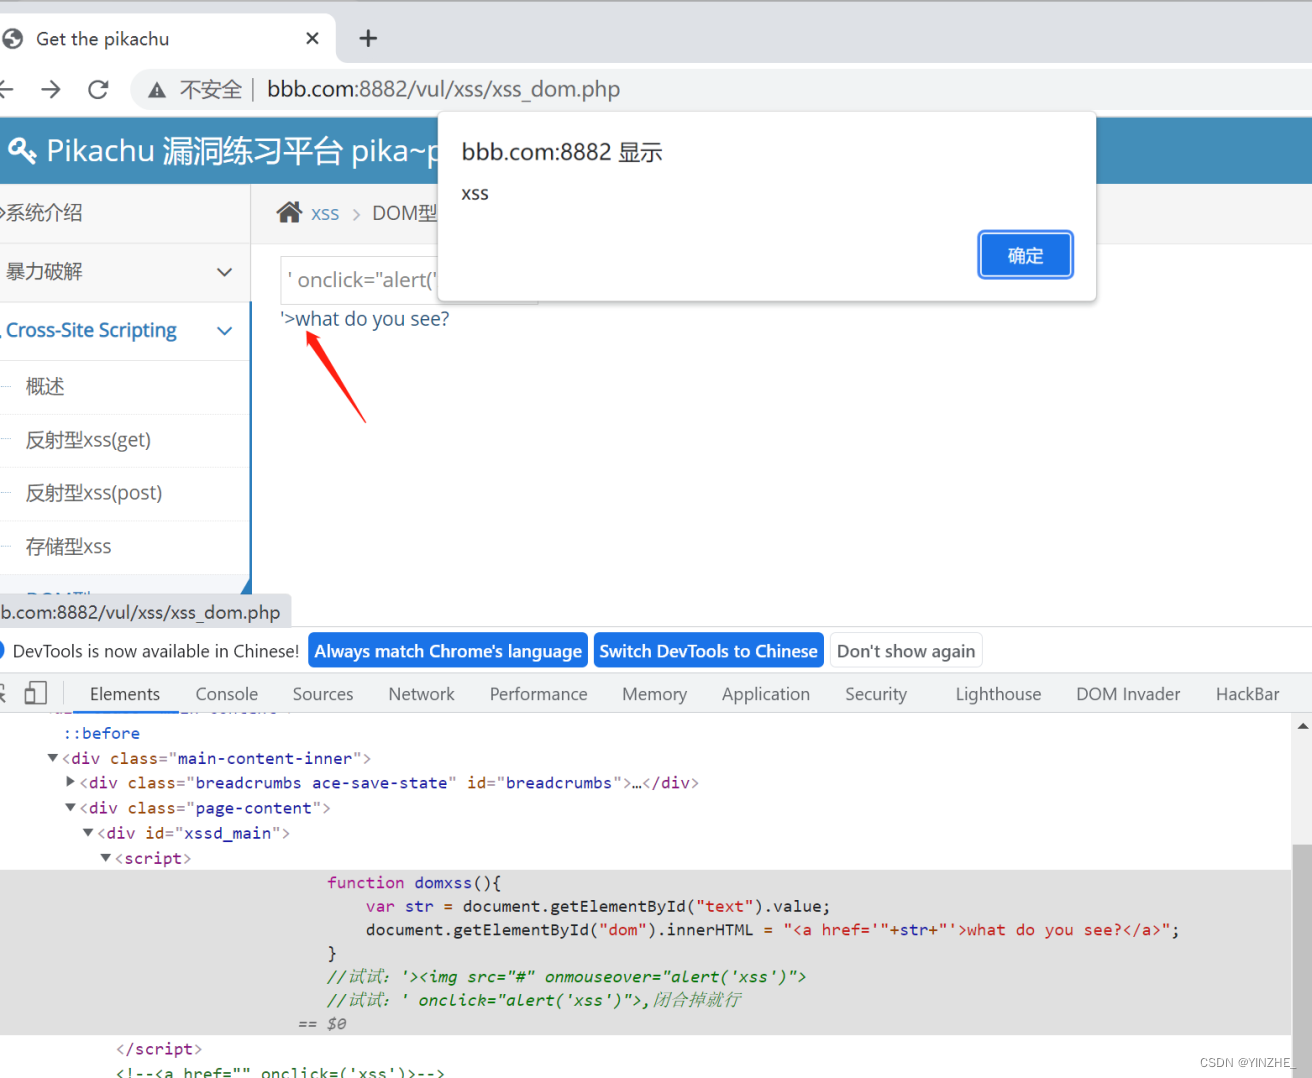Confirm the alert with 确定 button
1312x1078 pixels.
1025,255
